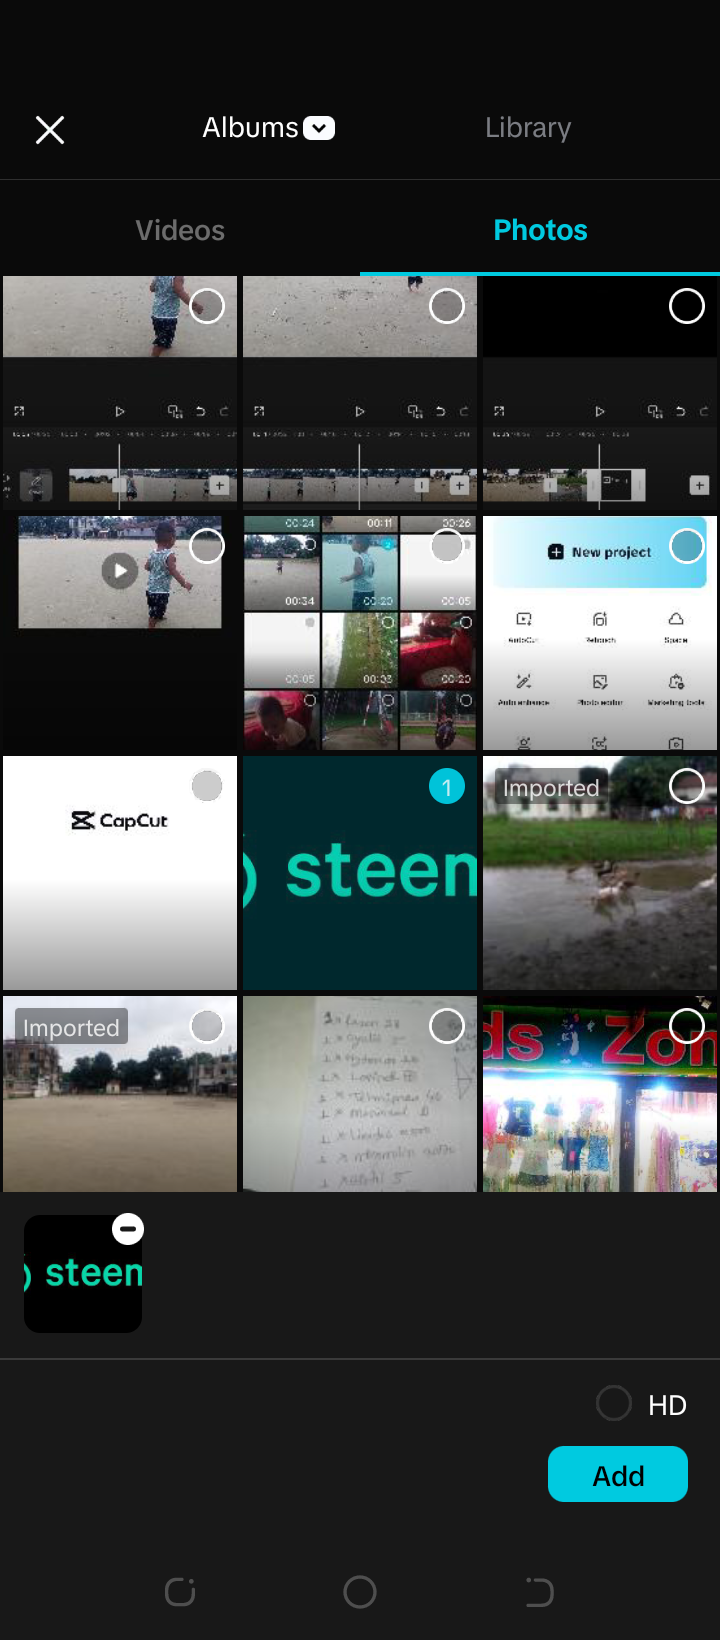Open the CapCut logo image
Screen dimensions: 720x1640
120,873
